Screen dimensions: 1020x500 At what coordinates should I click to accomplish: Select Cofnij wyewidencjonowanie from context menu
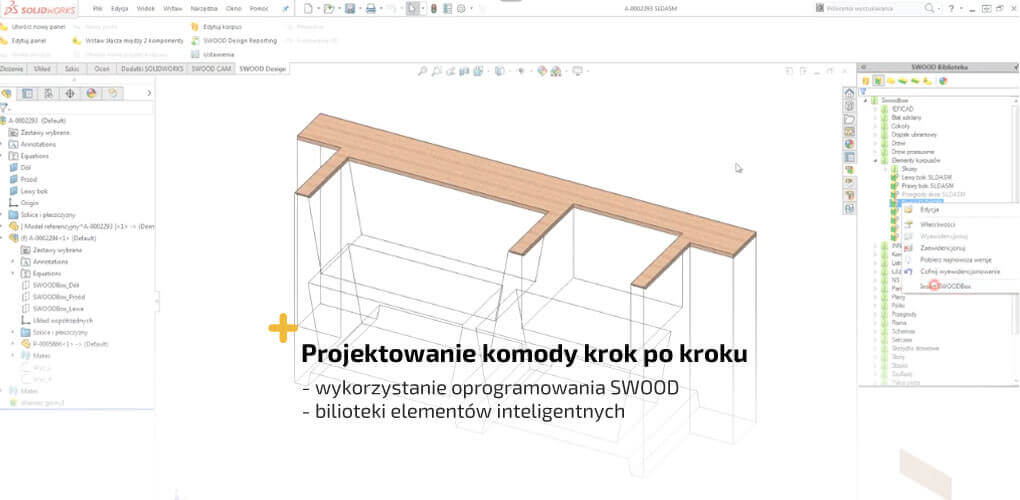(960, 271)
